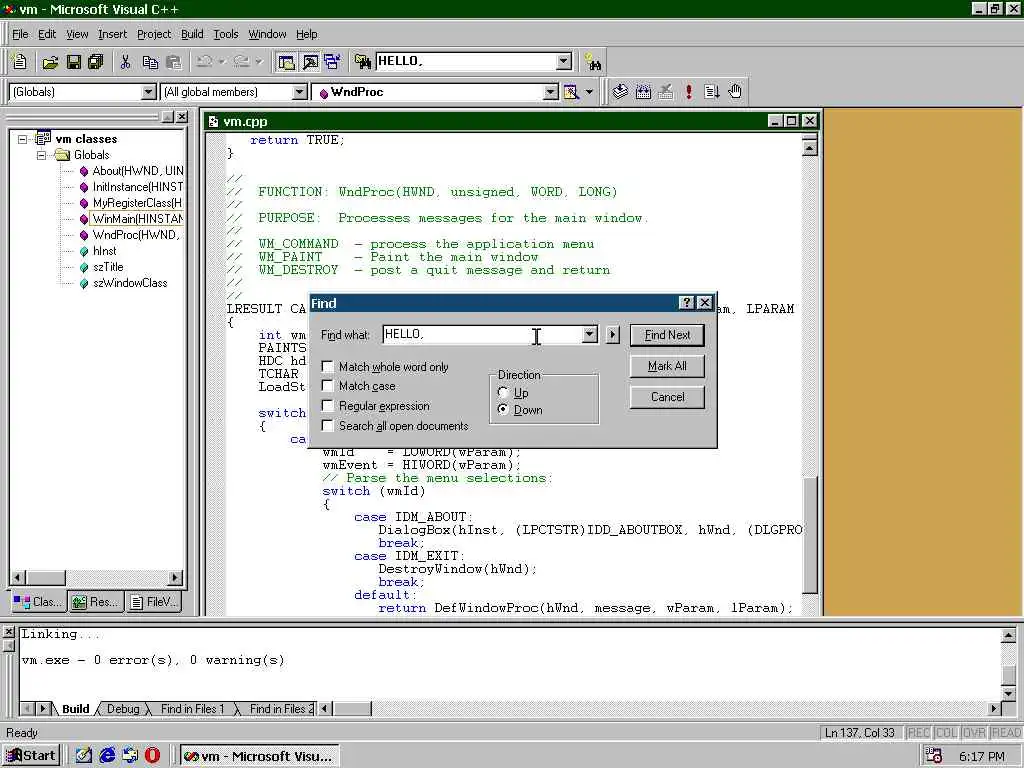This screenshot has height=768, width=1024.
Task: Click the Search binoculars icon right of Find box
Action: (x=593, y=62)
